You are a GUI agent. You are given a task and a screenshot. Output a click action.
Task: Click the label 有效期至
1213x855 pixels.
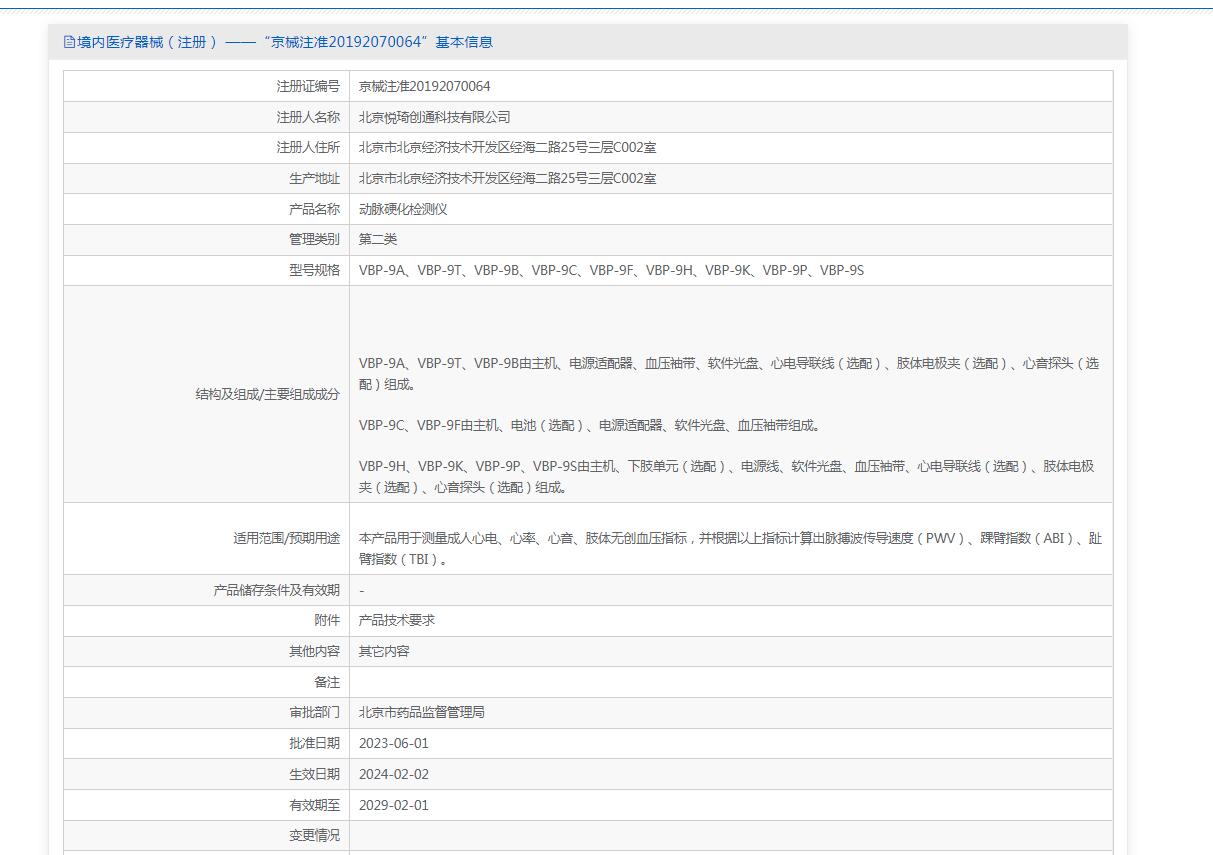[314, 805]
